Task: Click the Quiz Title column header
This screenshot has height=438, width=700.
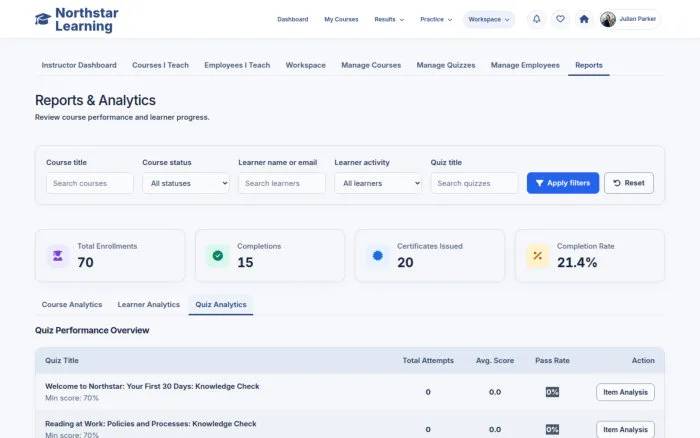Action: [62, 360]
